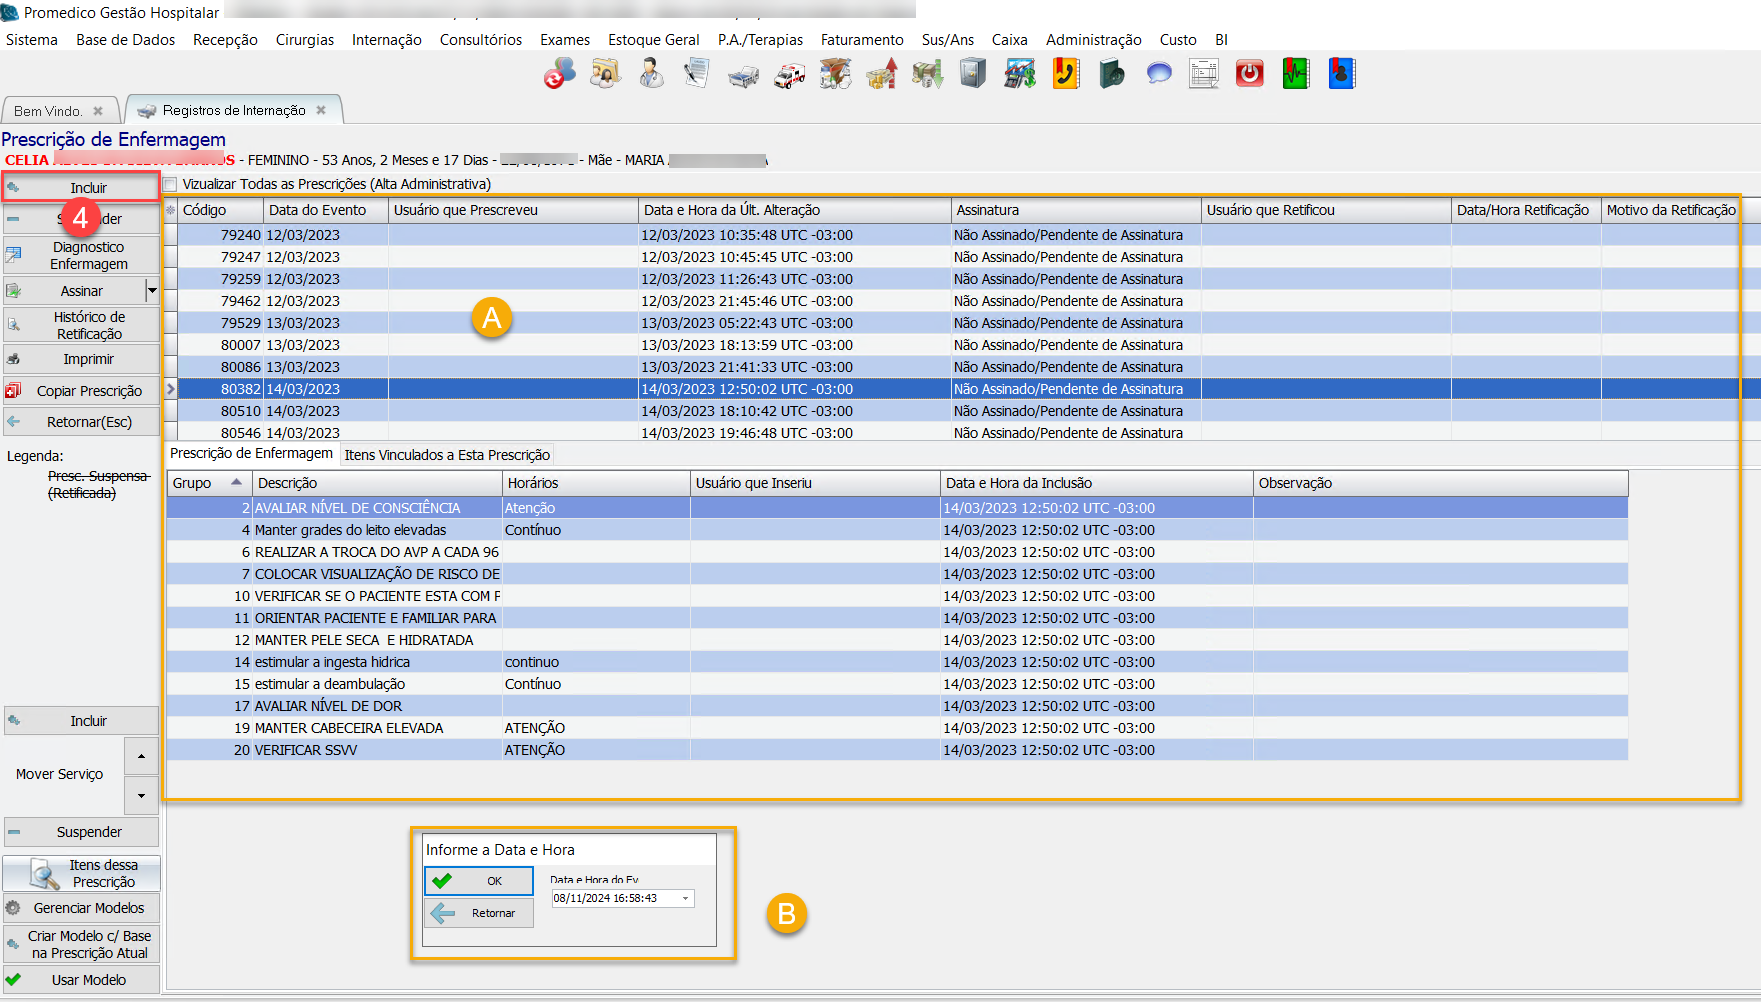Viewport: 1761px width, 1002px height.
Task: Open the green heartbeat monitor icon
Action: tap(1296, 74)
